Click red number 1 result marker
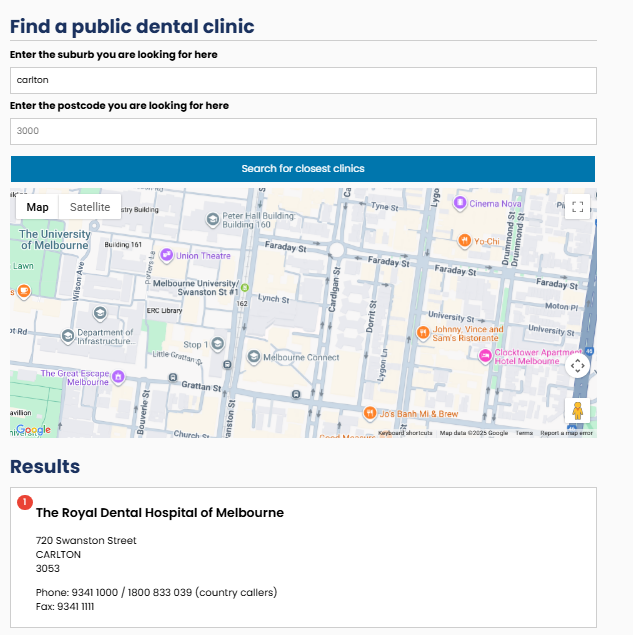The image size is (633, 635). click(25, 503)
